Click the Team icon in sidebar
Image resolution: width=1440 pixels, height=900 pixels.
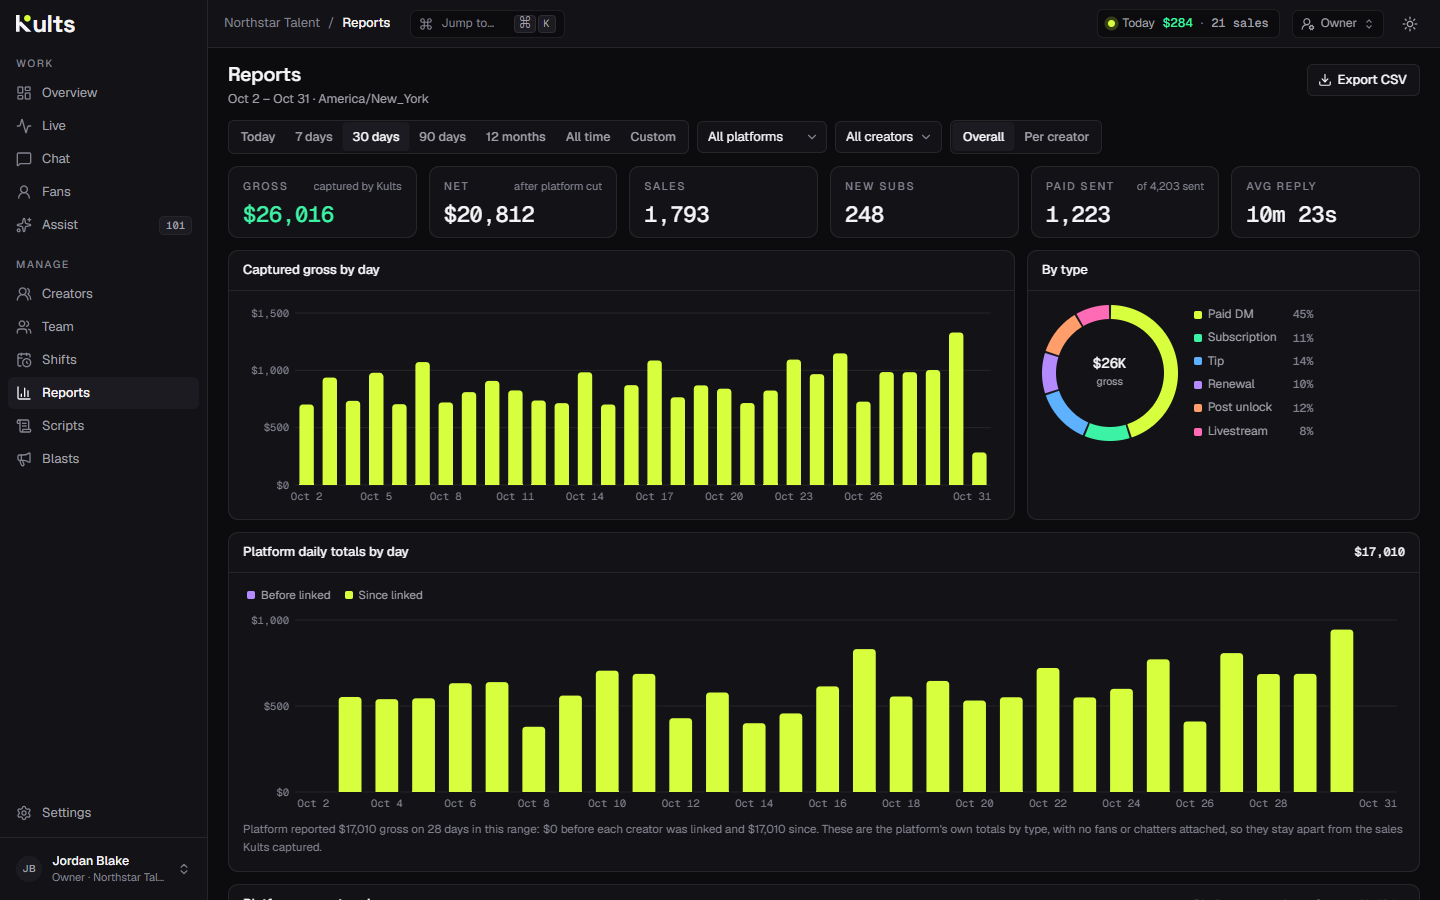[x=24, y=327]
